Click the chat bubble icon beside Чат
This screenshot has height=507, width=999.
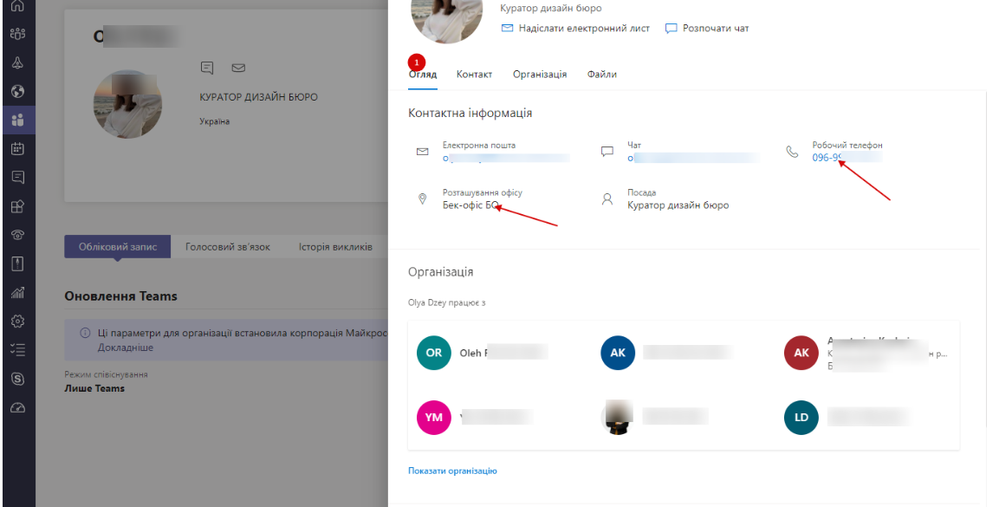[607, 152]
